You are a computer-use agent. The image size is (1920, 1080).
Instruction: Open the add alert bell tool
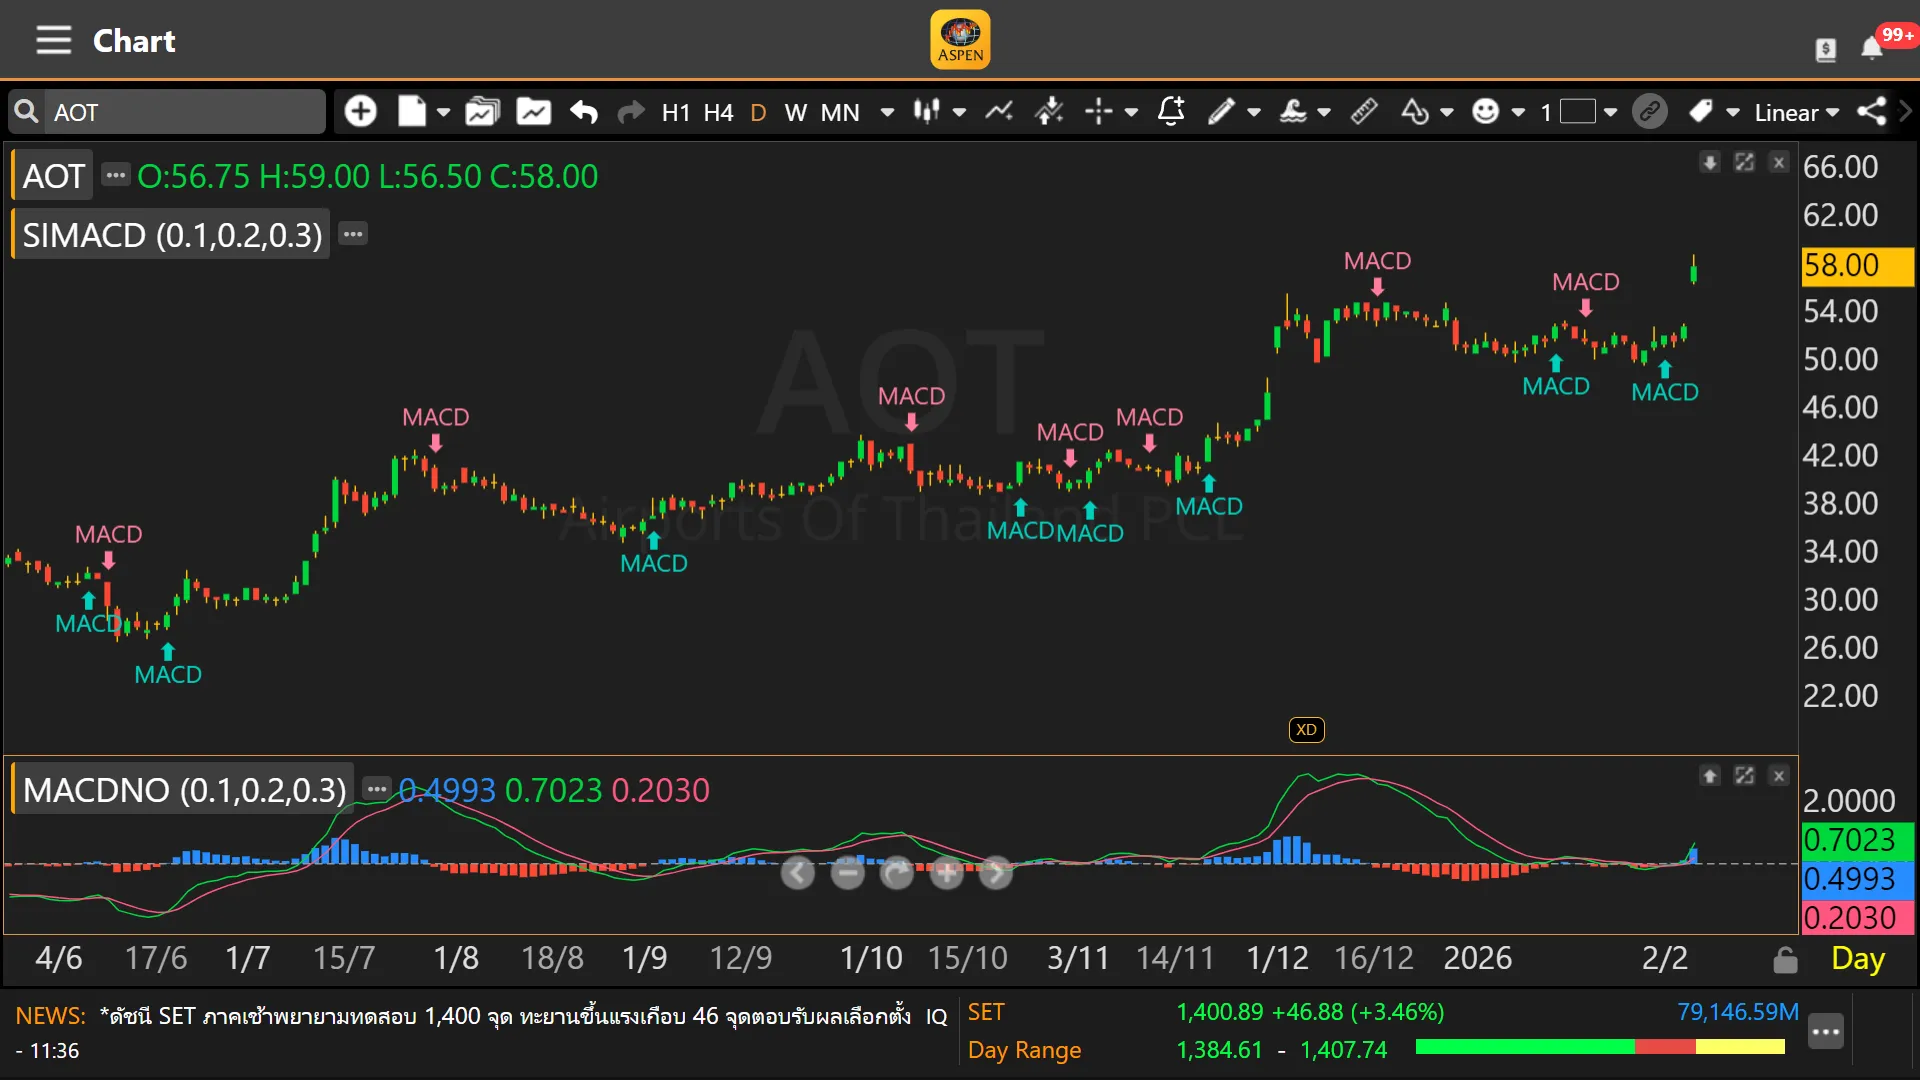coord(1171,111)
